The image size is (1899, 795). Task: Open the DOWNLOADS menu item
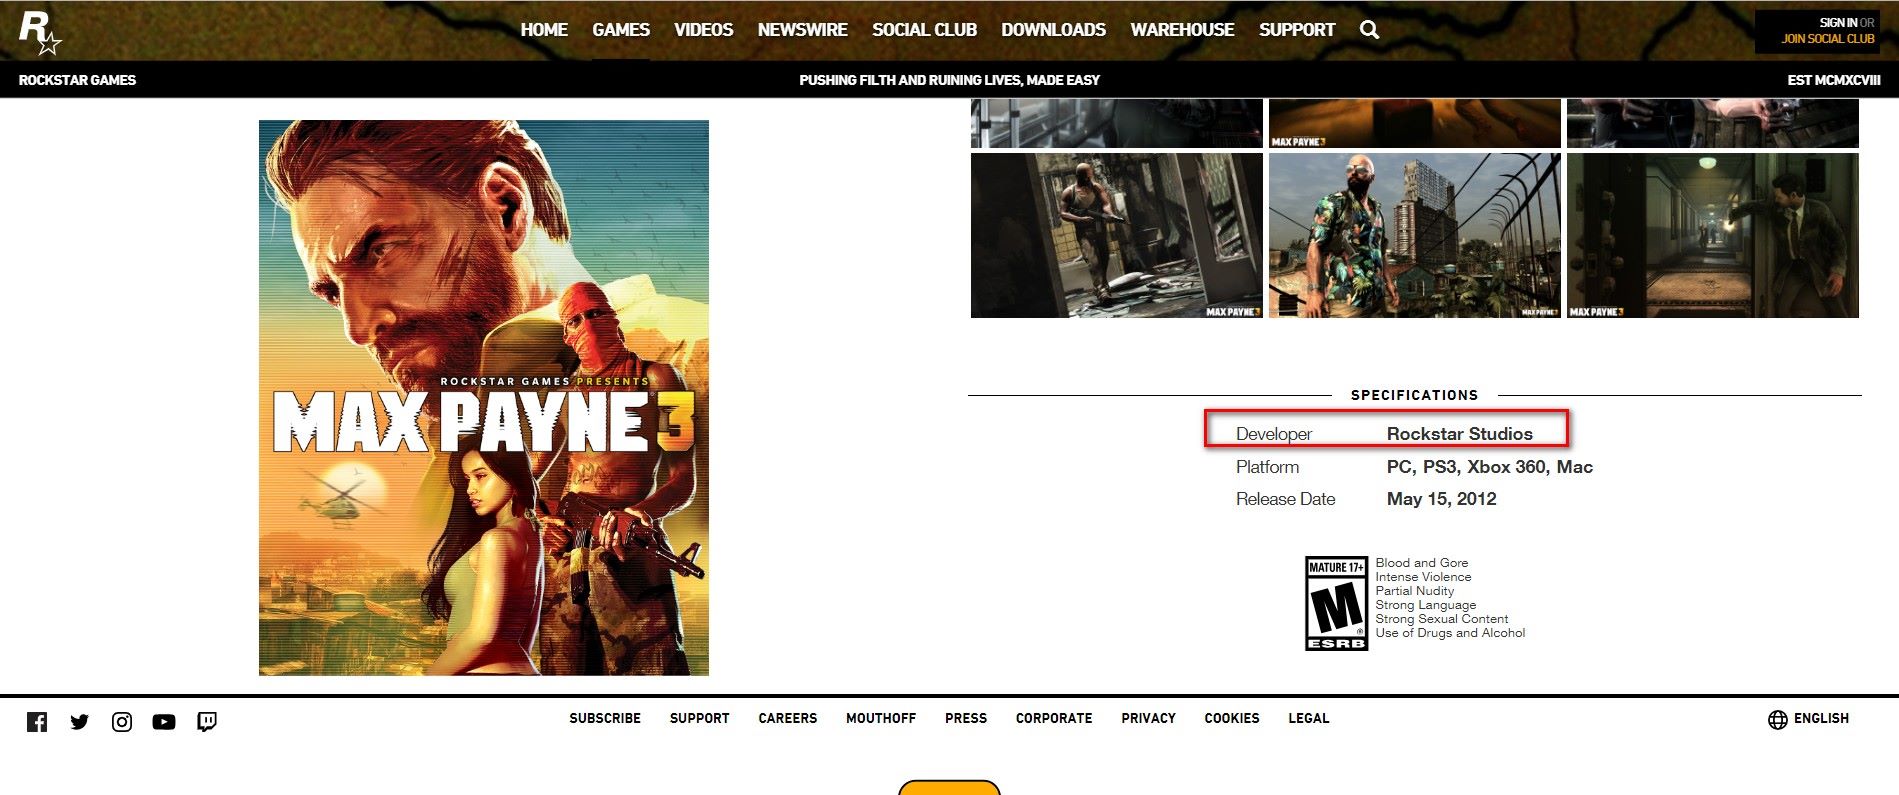point(1053,30)
